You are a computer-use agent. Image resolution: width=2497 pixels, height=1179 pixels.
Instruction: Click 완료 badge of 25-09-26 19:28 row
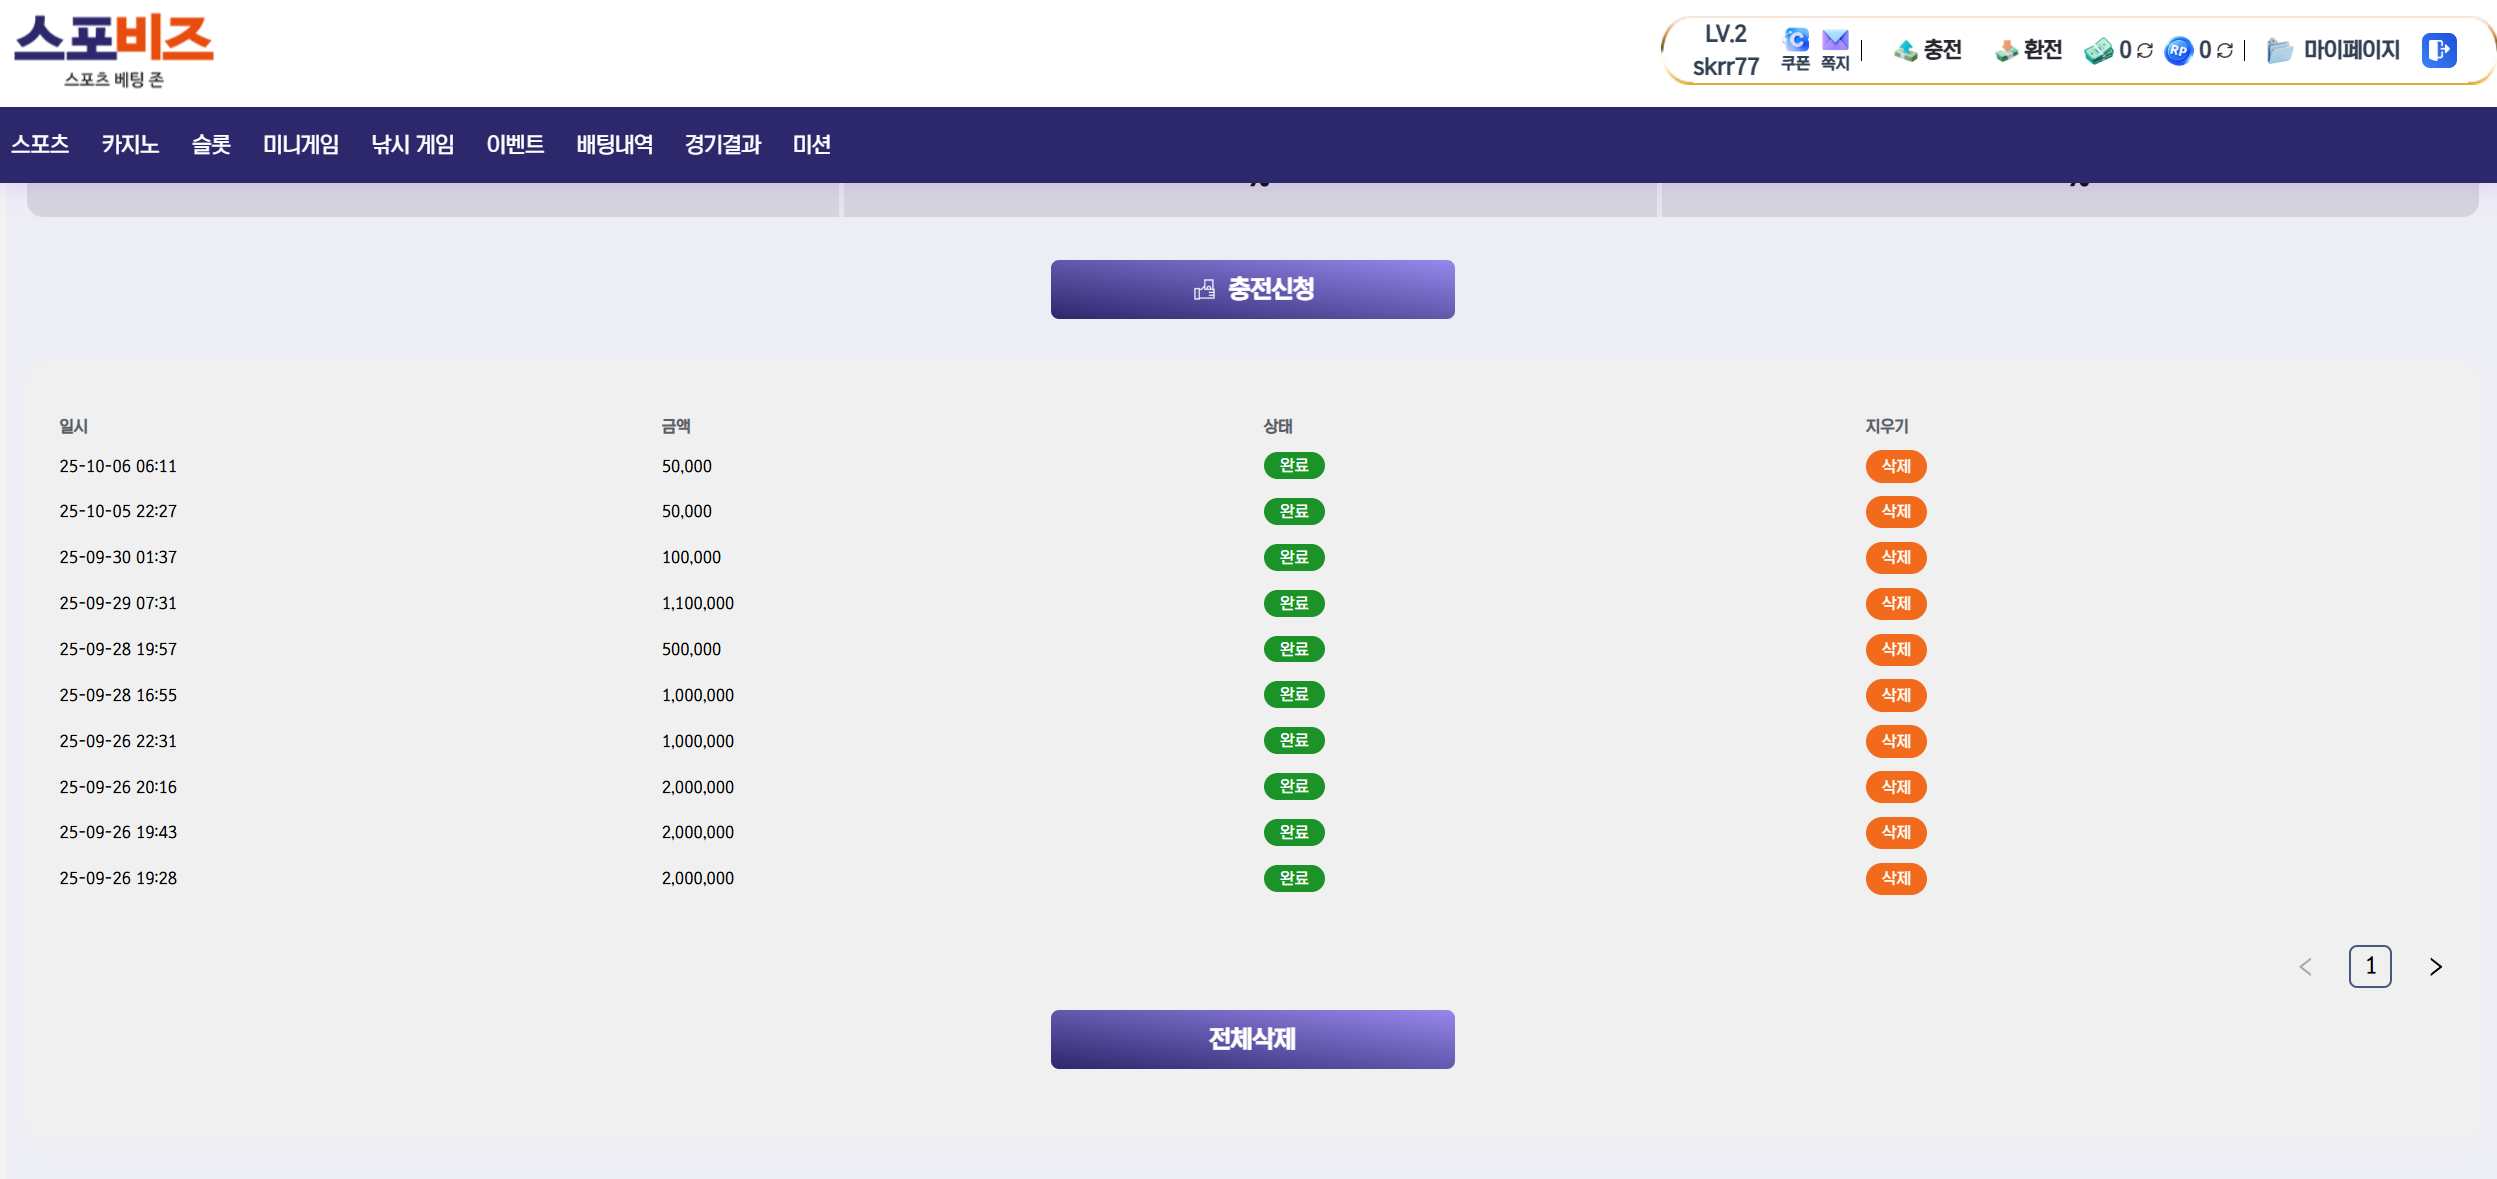pos(1293,878)
